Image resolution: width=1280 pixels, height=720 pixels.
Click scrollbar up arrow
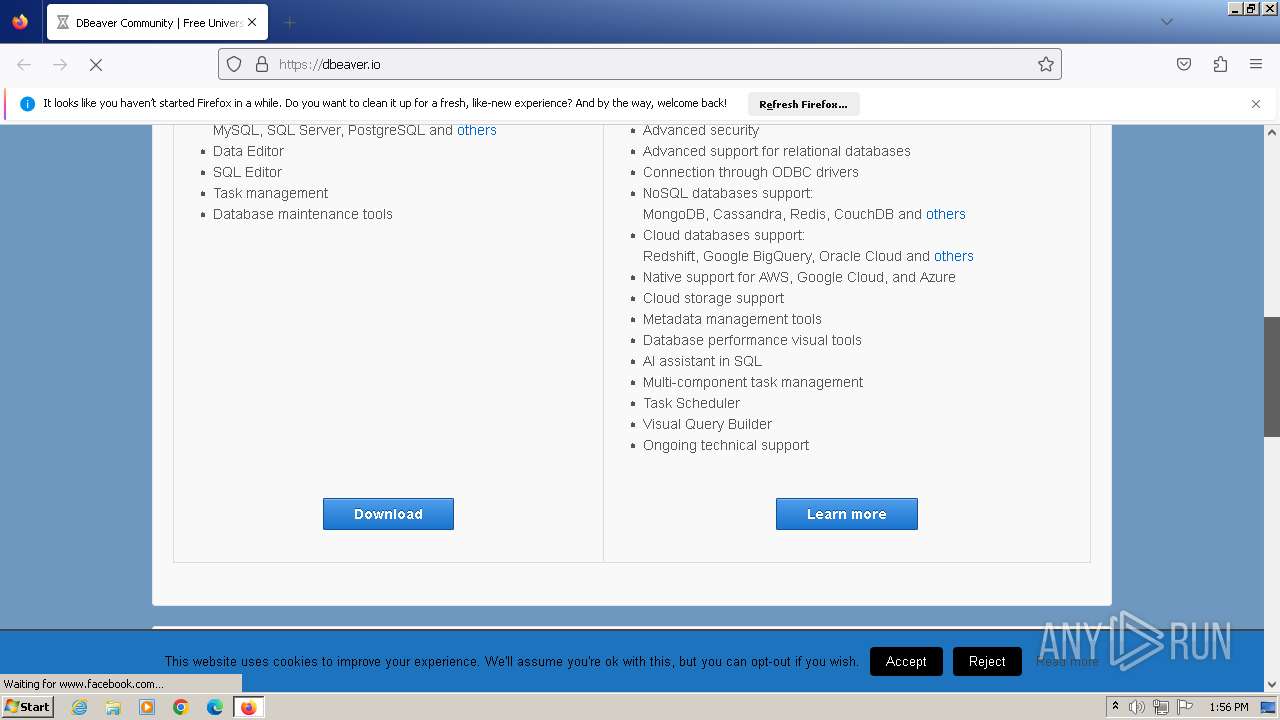point(1272,132)
